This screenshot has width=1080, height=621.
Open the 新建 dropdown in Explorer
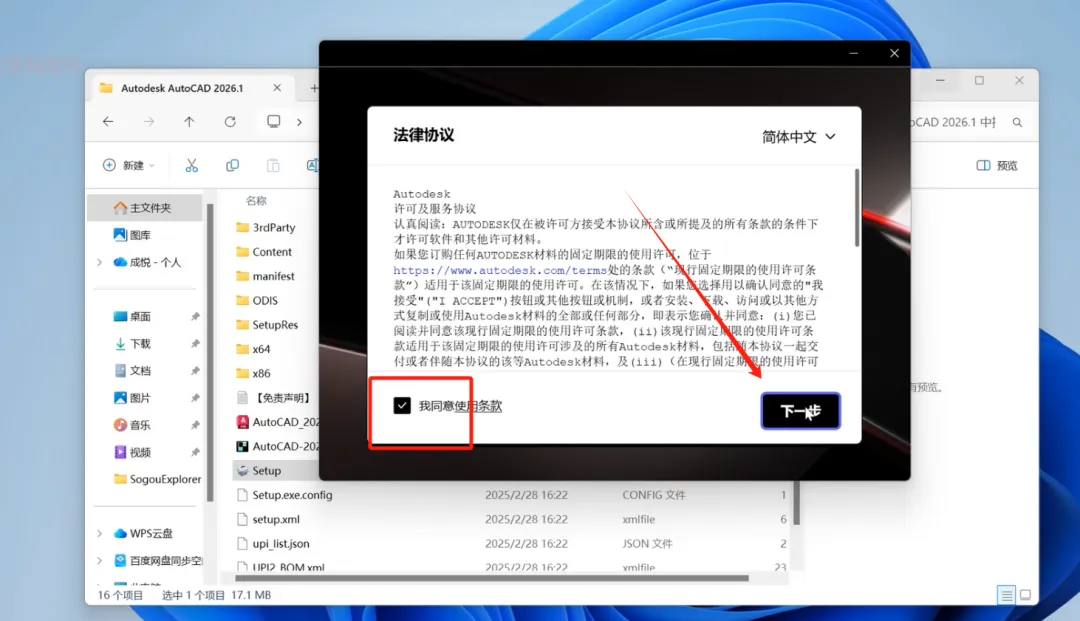129,165
